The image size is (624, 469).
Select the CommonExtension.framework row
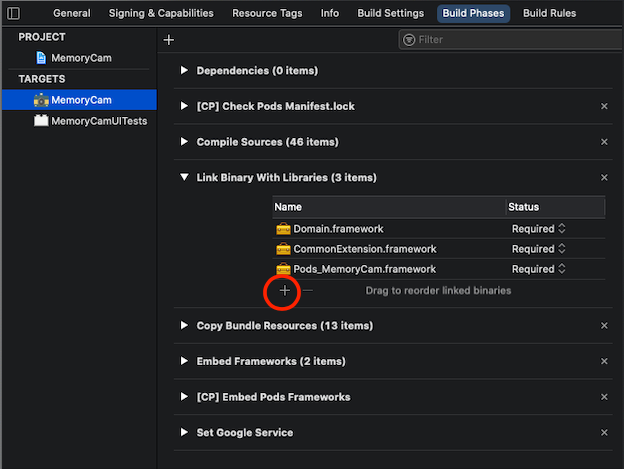coord(439,249)
